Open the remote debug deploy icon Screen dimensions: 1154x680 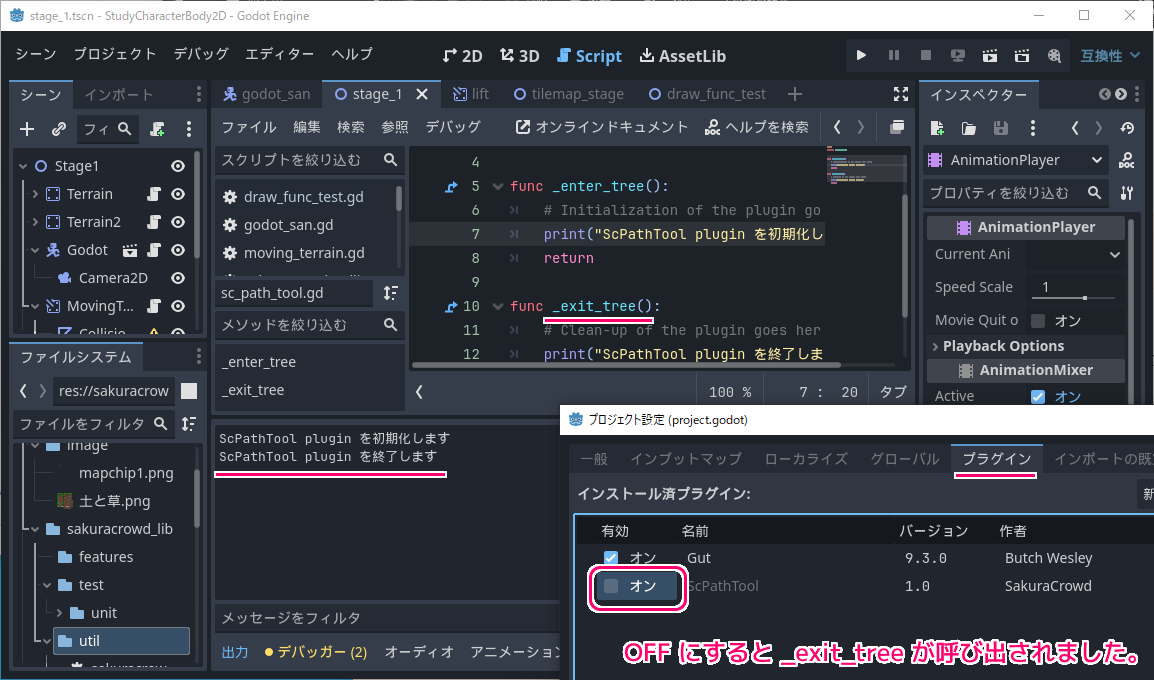[957, 55]
